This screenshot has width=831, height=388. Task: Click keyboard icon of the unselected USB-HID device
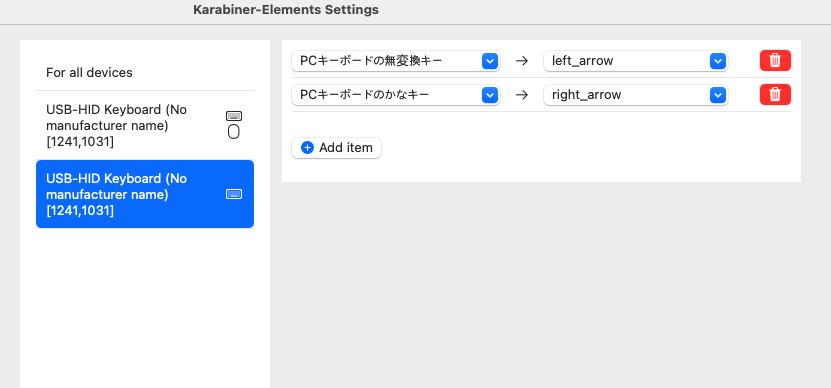pos(234,116)
